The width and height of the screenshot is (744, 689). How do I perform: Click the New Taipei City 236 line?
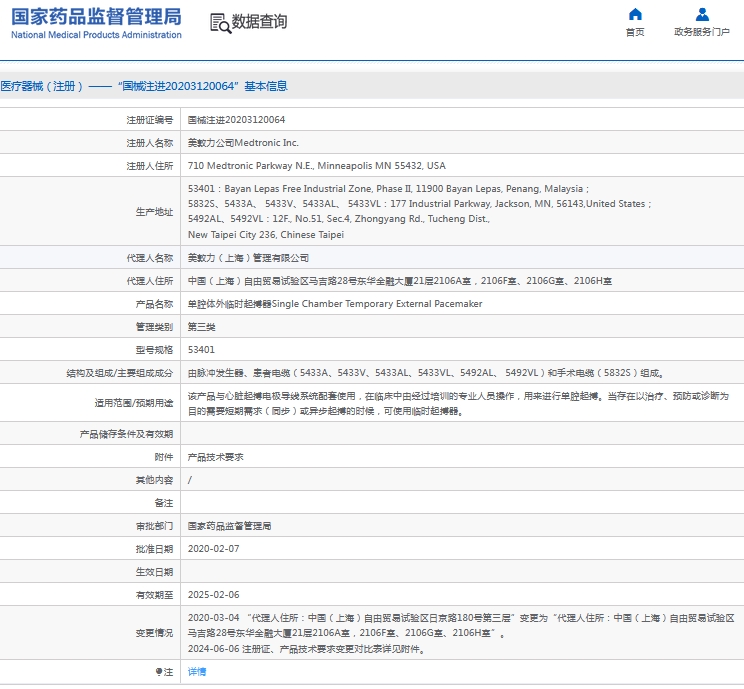(266, 234)
